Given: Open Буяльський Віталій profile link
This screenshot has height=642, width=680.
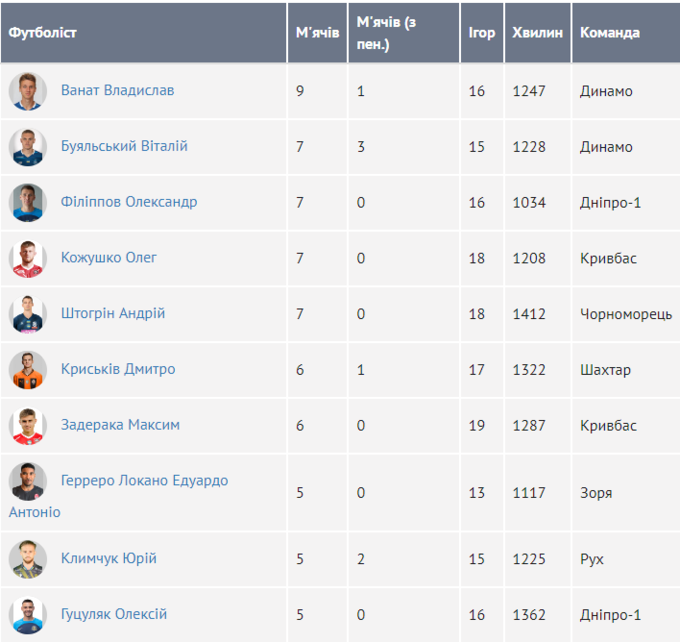Looking at the screenshot, I should click(124, 146).
